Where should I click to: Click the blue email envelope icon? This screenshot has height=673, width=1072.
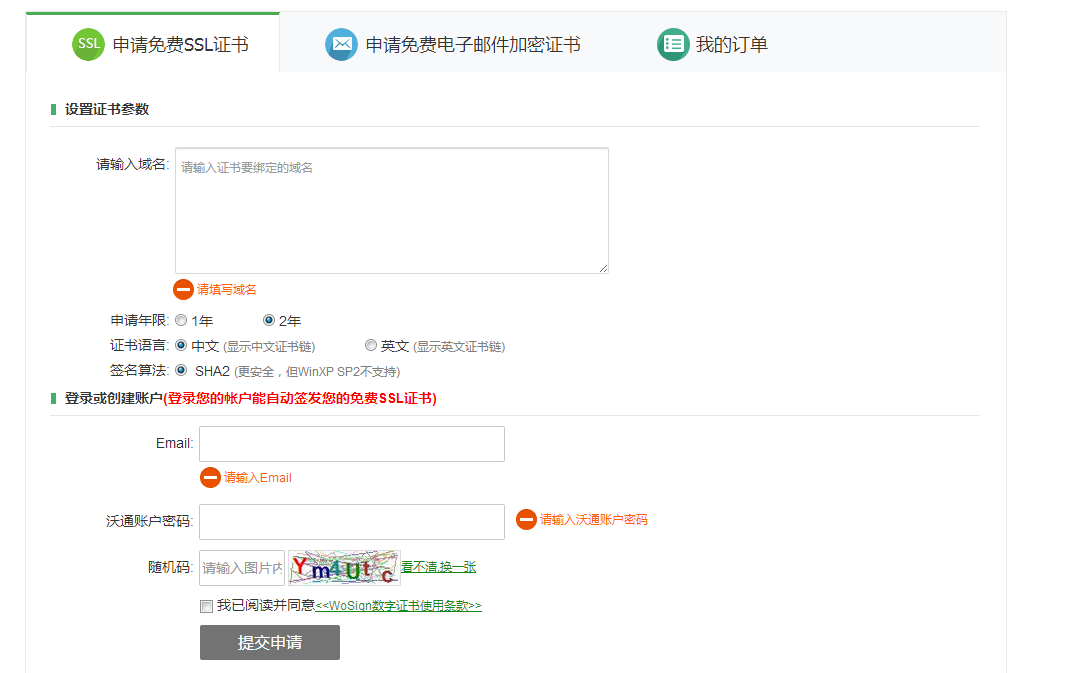341,44
